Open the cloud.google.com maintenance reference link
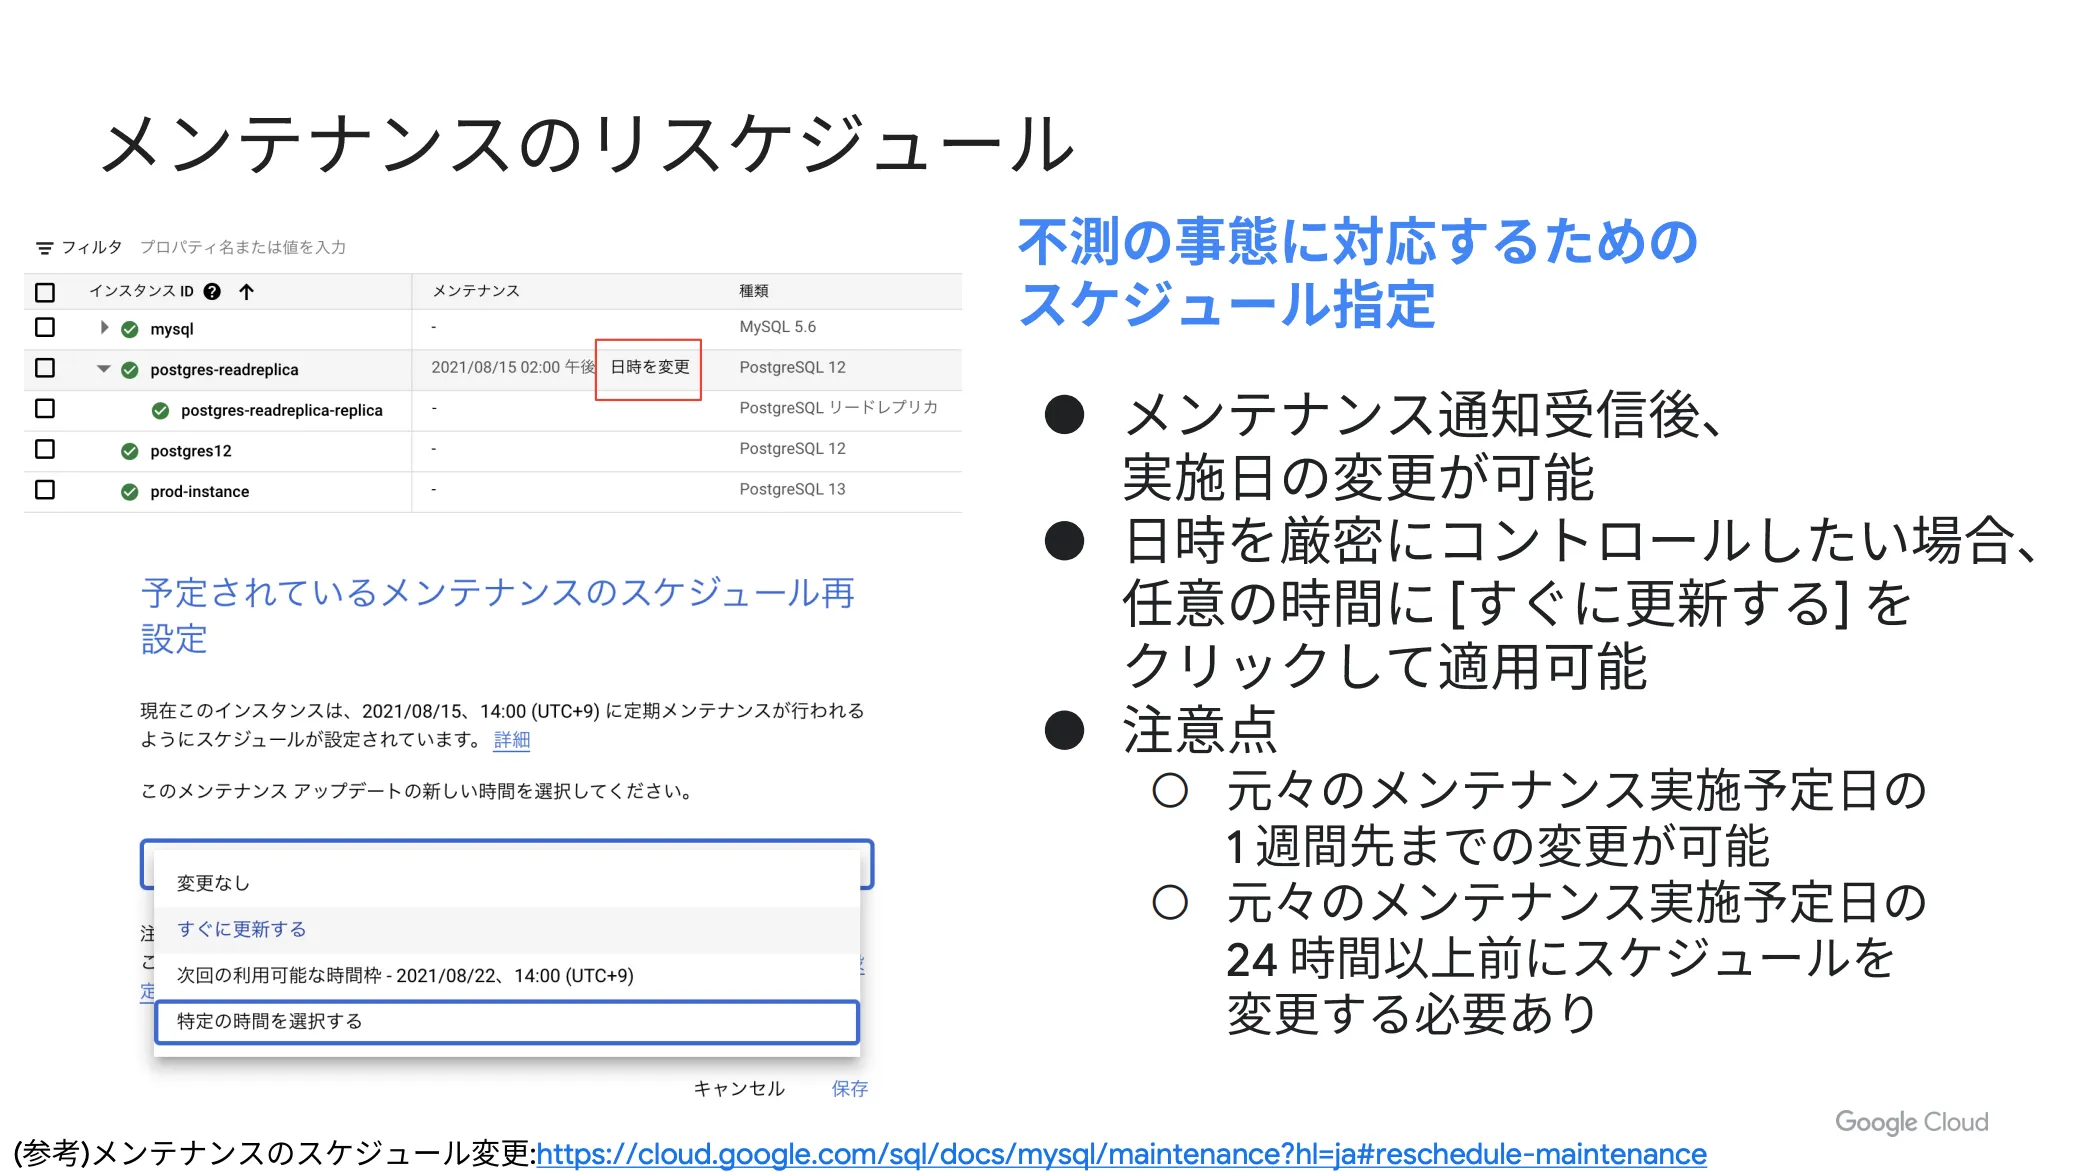This screenshot has height=1172, width=2082. click(x=1121, y=1154)
